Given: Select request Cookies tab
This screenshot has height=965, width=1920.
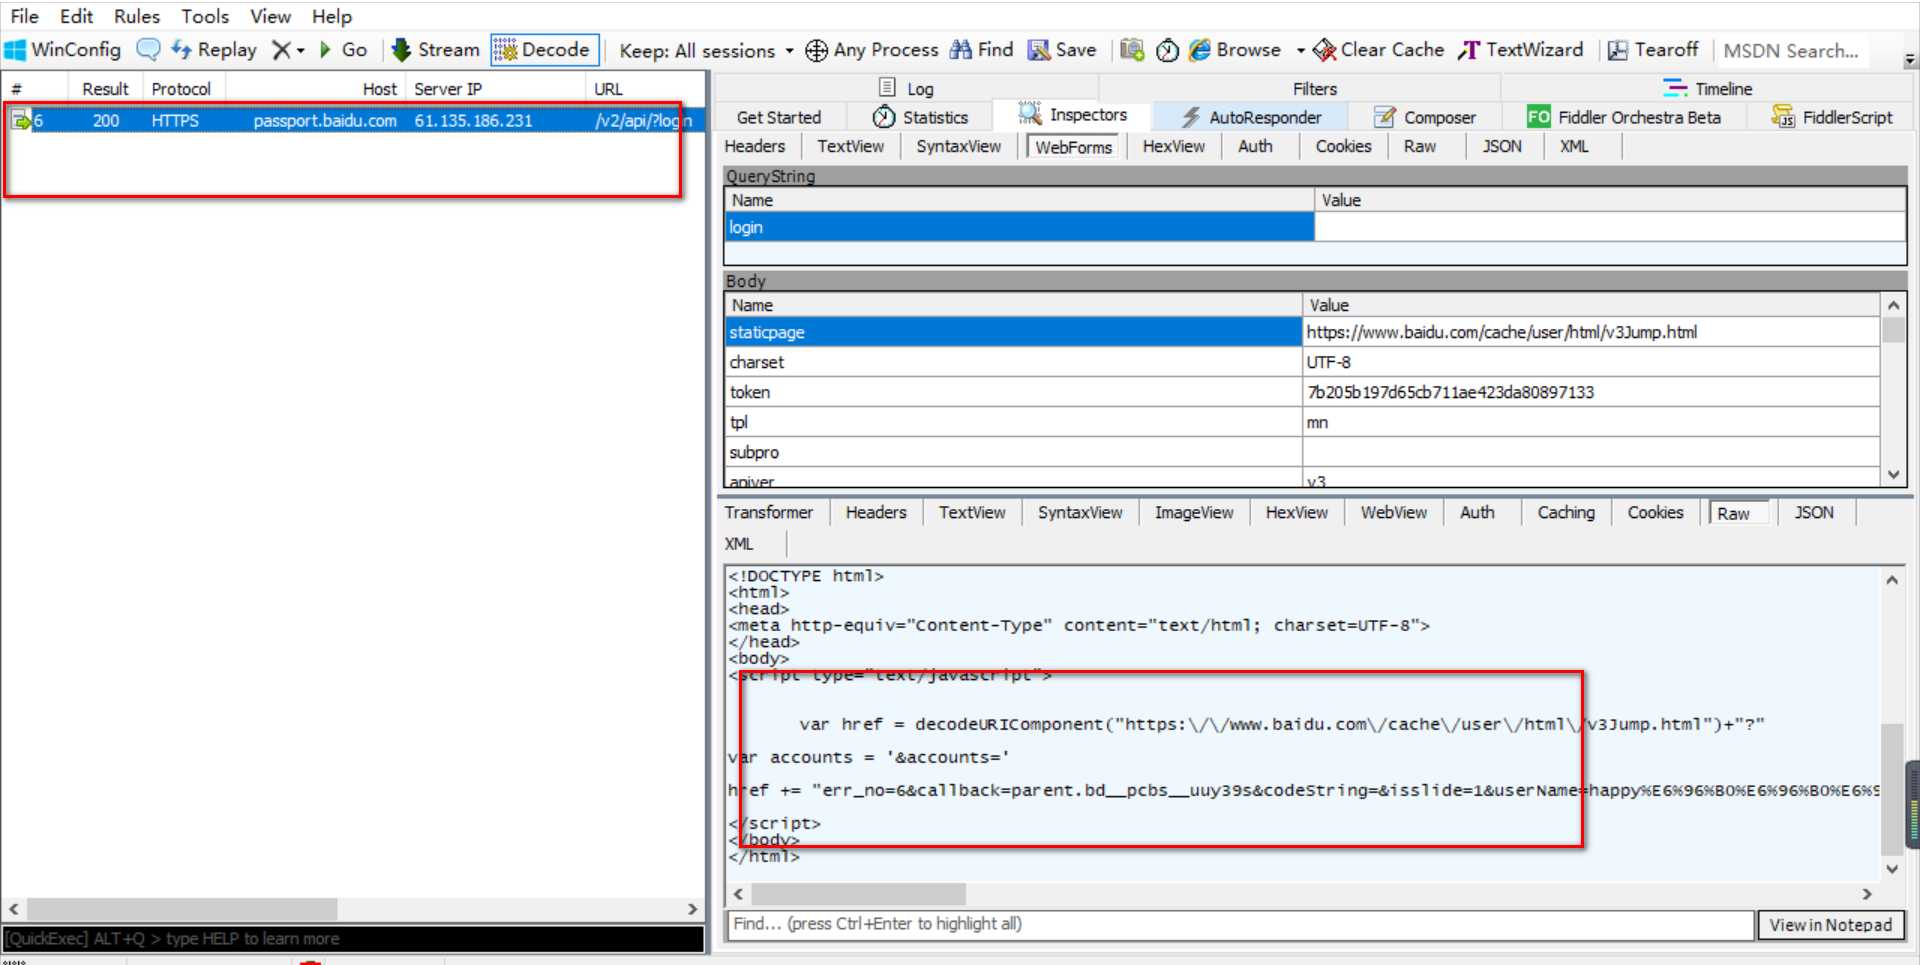Looking at the screenshot, I should tap(1343, 146).
